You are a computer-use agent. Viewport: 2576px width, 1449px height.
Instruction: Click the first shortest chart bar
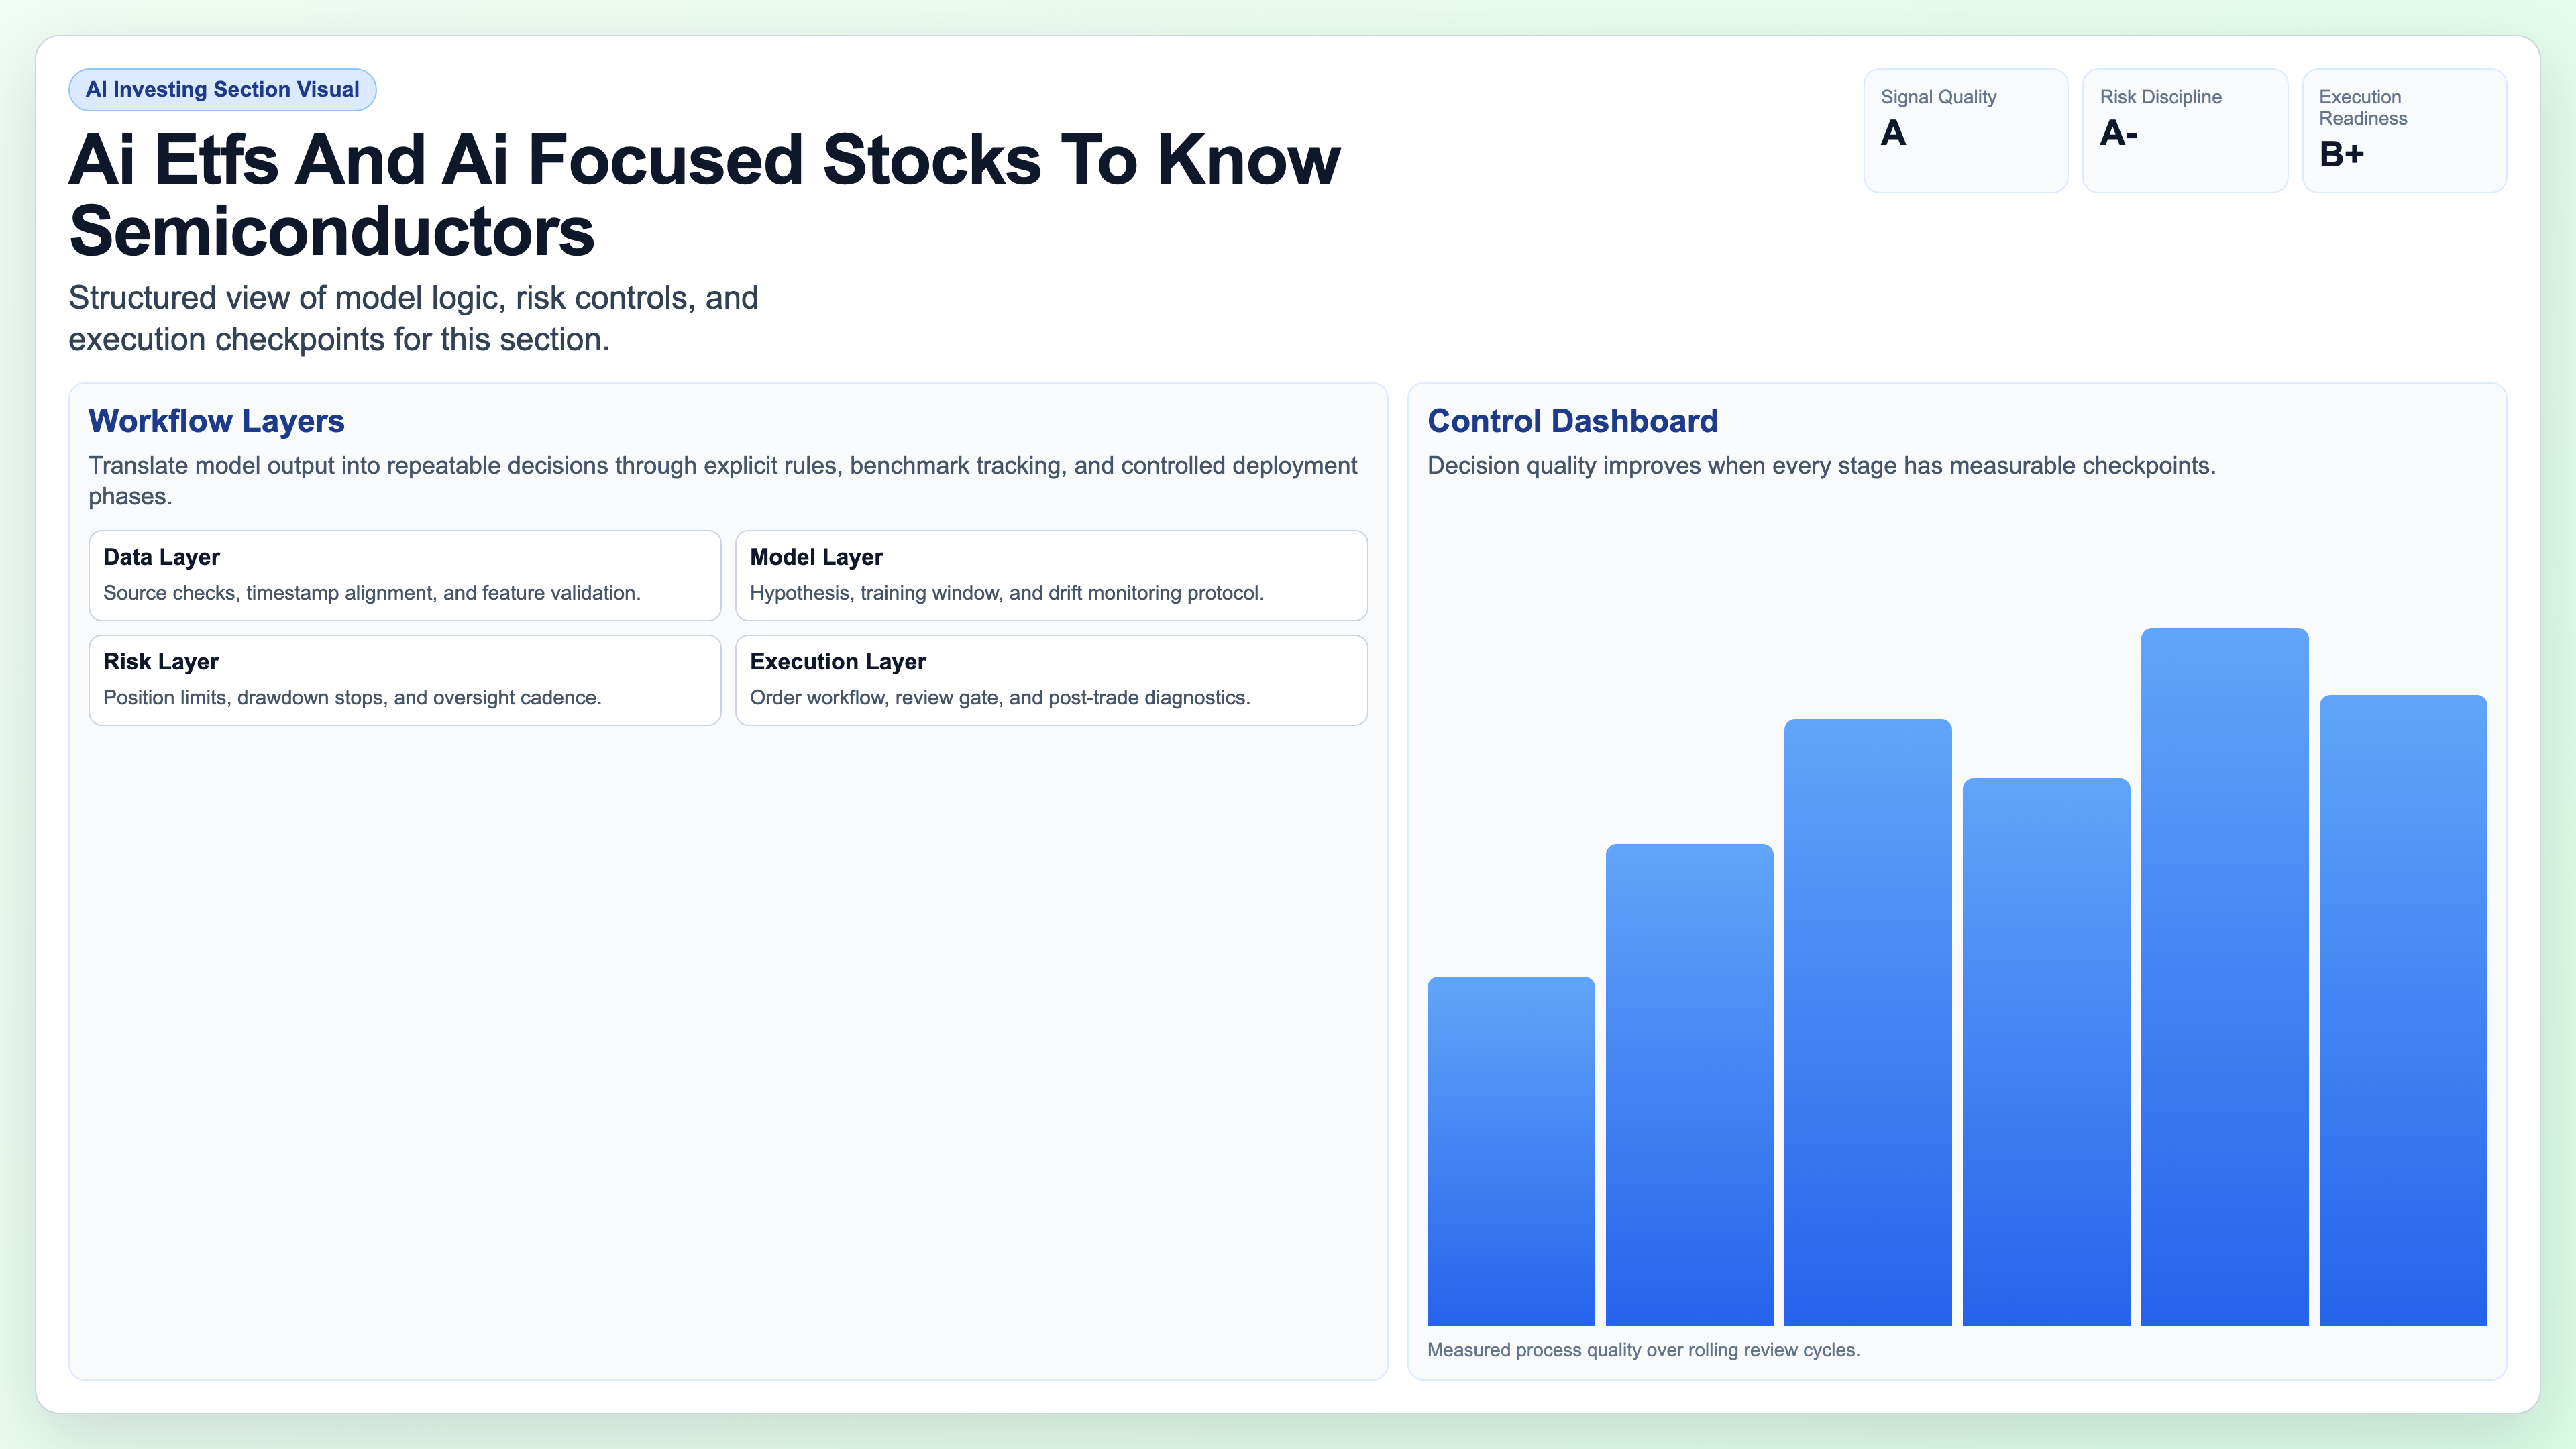tap(1510, 1150)
